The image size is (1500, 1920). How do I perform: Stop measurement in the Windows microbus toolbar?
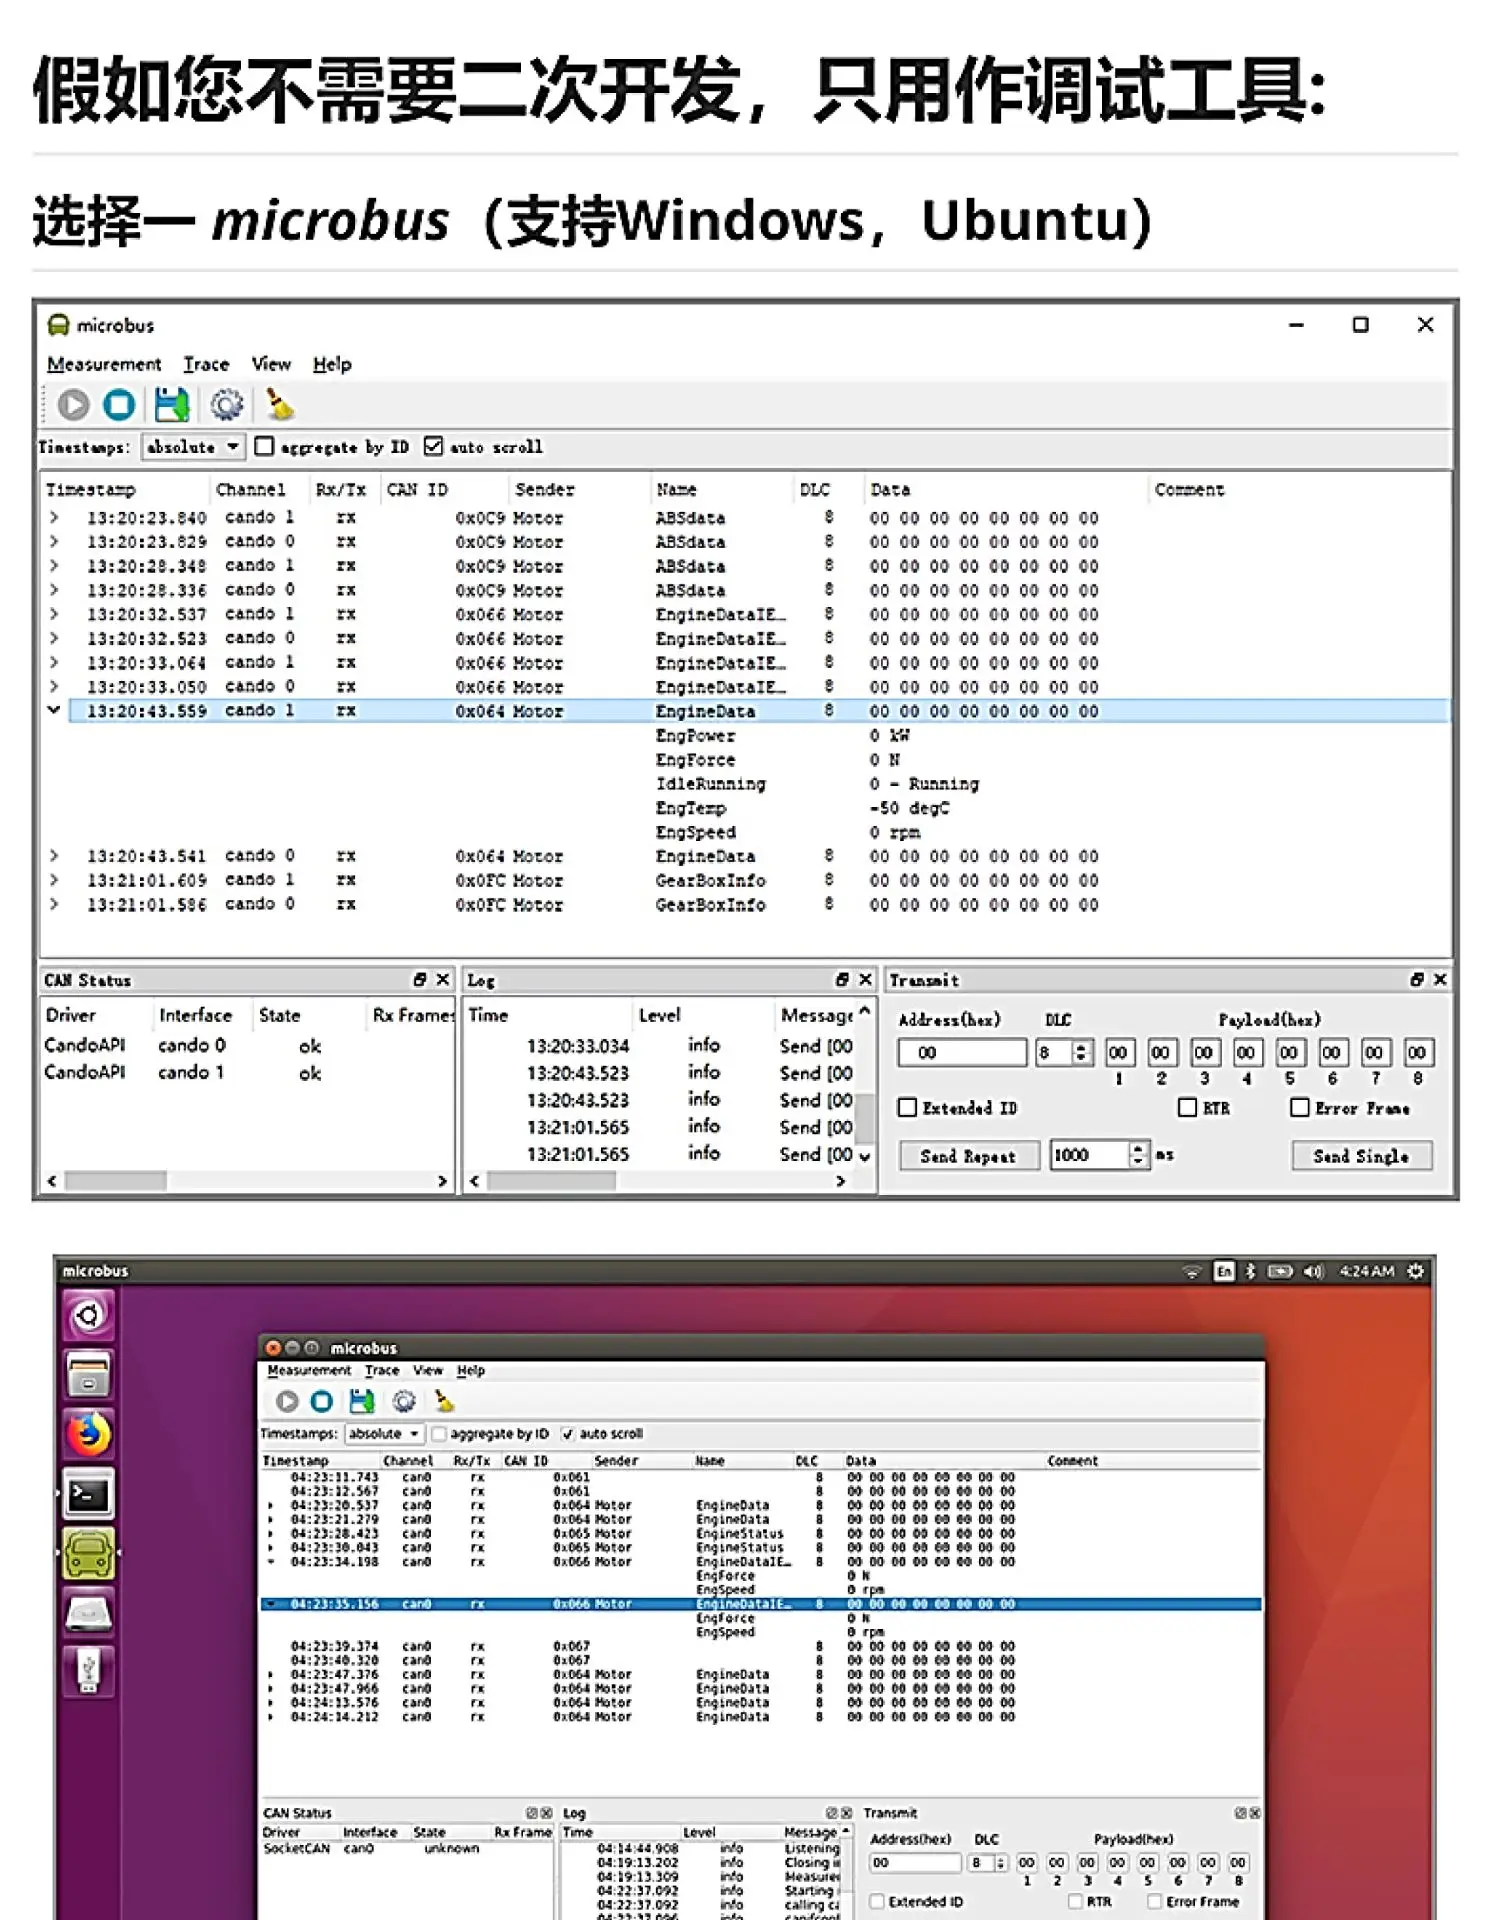tap(119, 405)
